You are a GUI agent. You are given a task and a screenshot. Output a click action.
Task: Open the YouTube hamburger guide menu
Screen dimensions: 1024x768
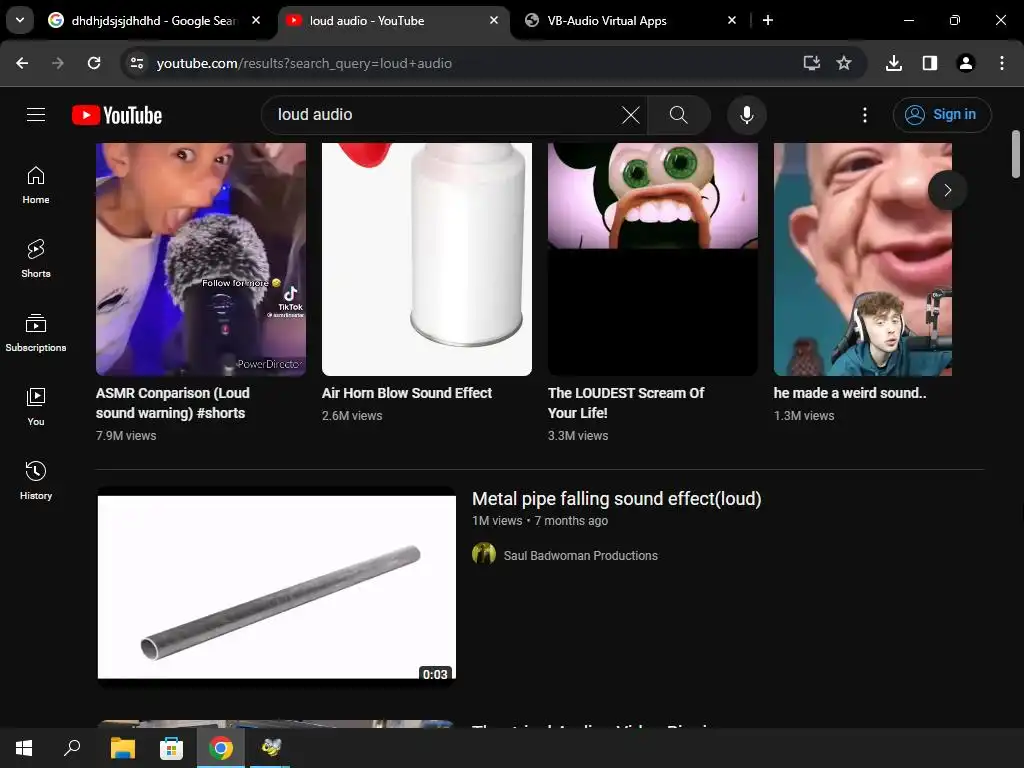pos(36,115)
